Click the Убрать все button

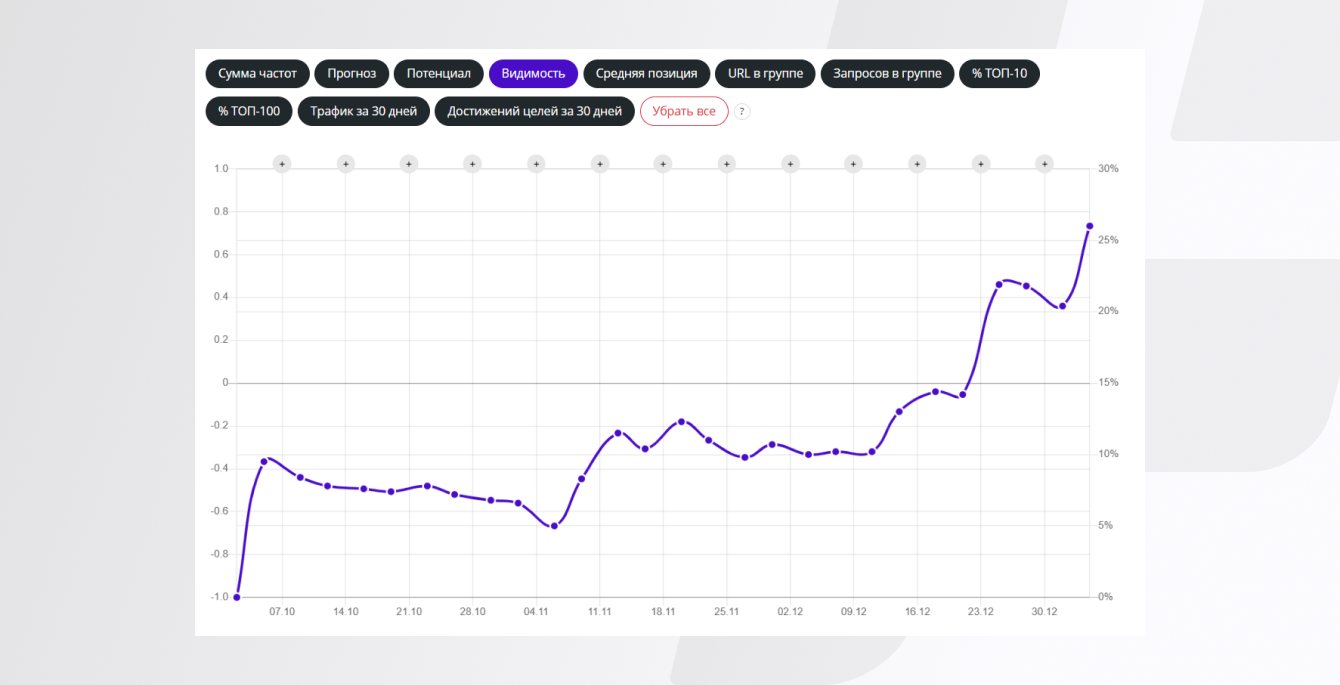[684, 111]
